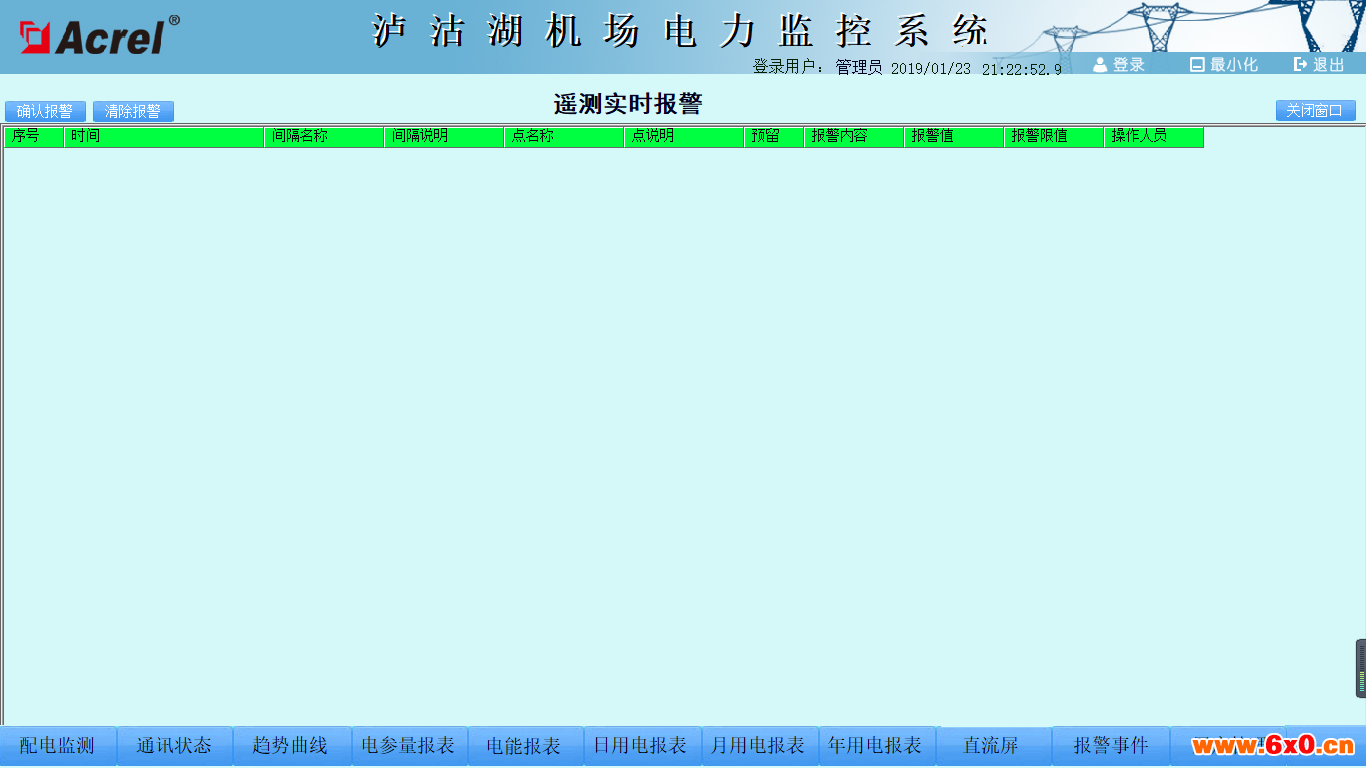Click the 间隔说明 column header
This screenshot has height=768, width=1366.
[x=444, y=137]
